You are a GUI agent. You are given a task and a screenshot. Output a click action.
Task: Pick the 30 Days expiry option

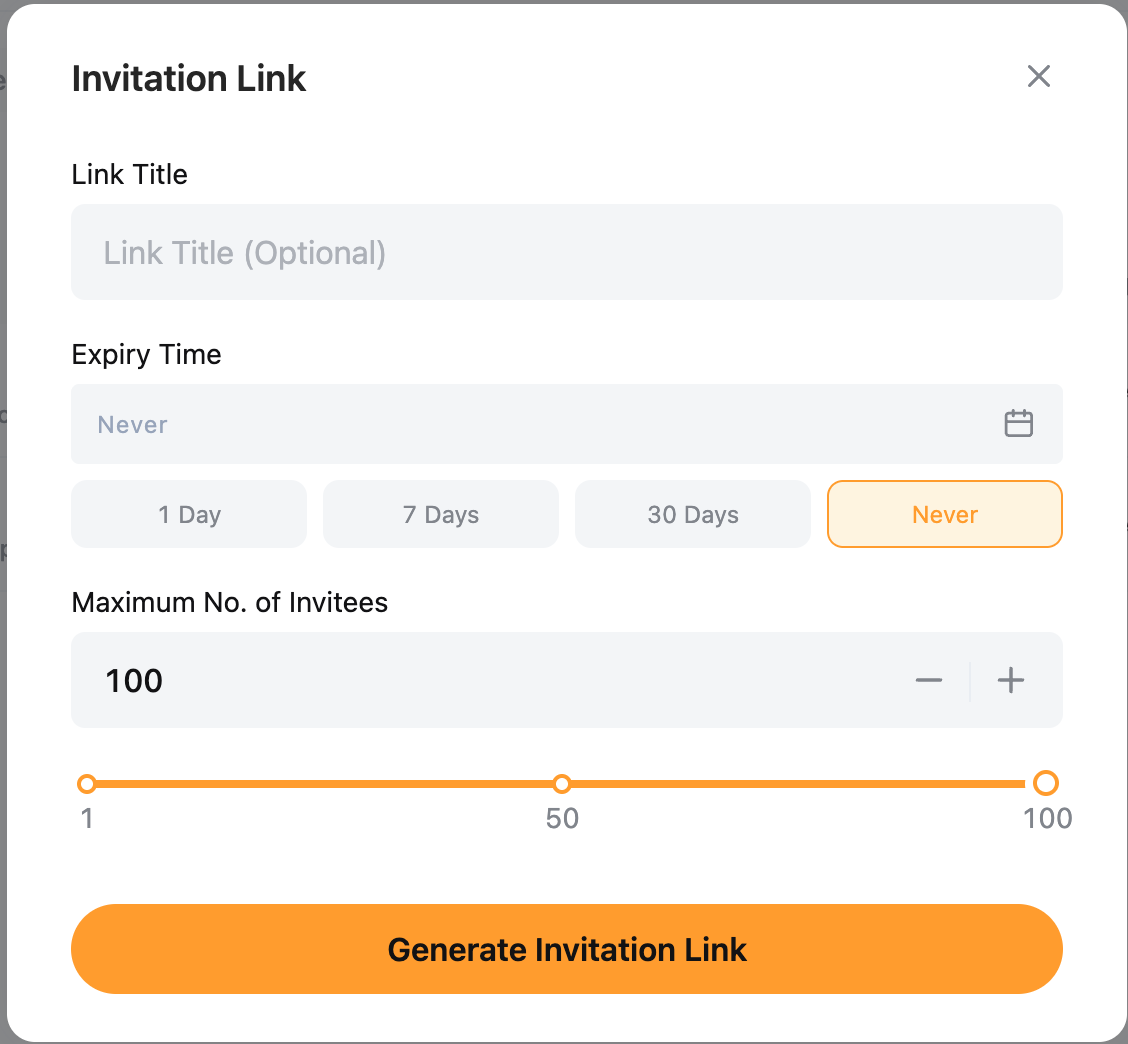tap(693, 515)
